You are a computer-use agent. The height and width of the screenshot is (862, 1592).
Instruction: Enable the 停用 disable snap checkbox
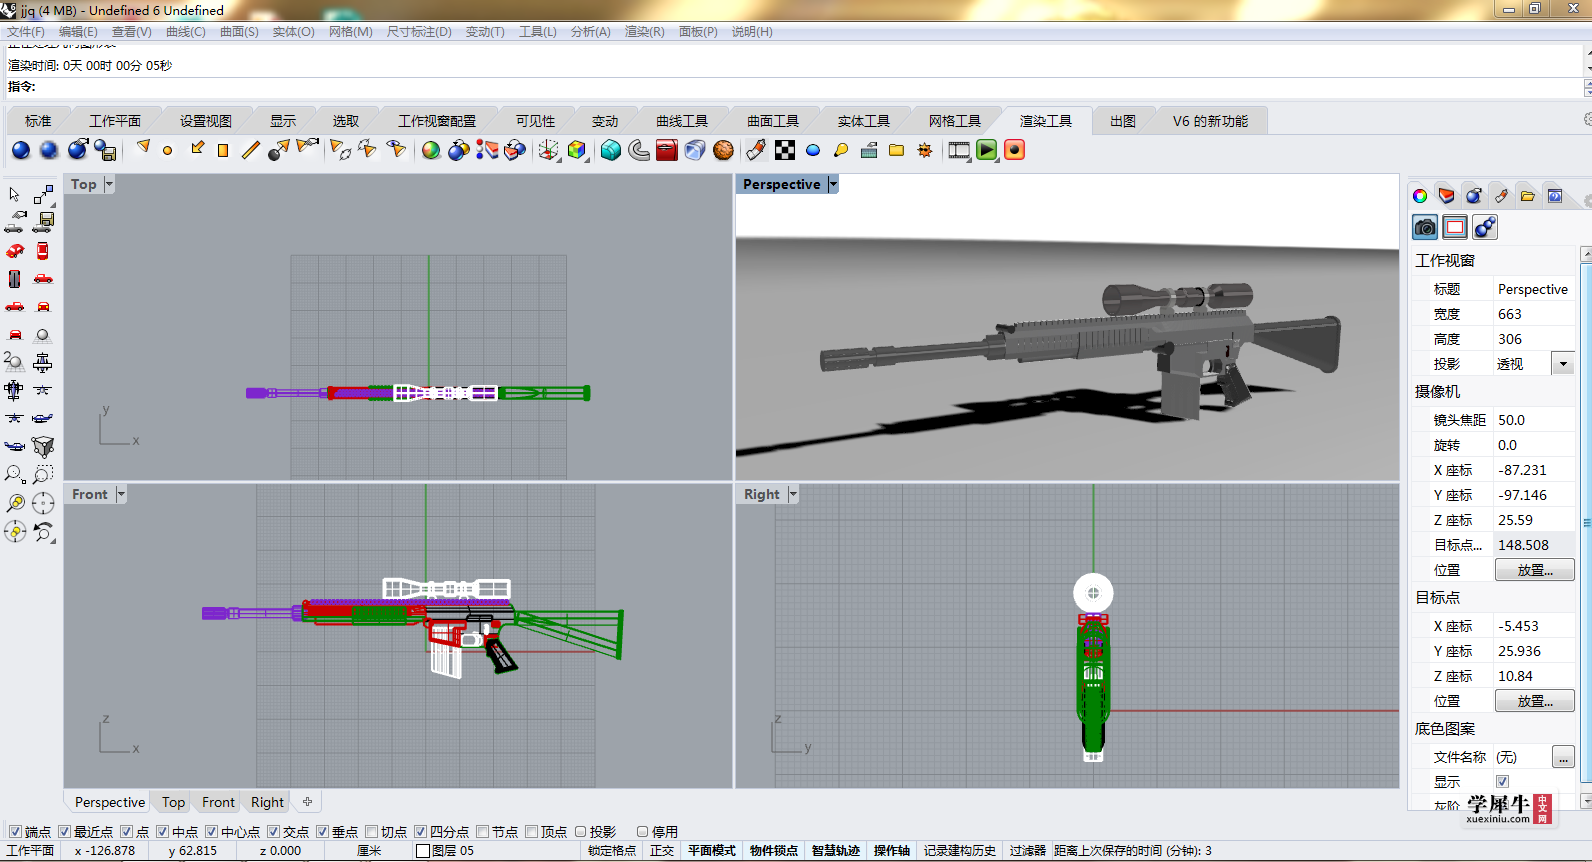[642, 831]
